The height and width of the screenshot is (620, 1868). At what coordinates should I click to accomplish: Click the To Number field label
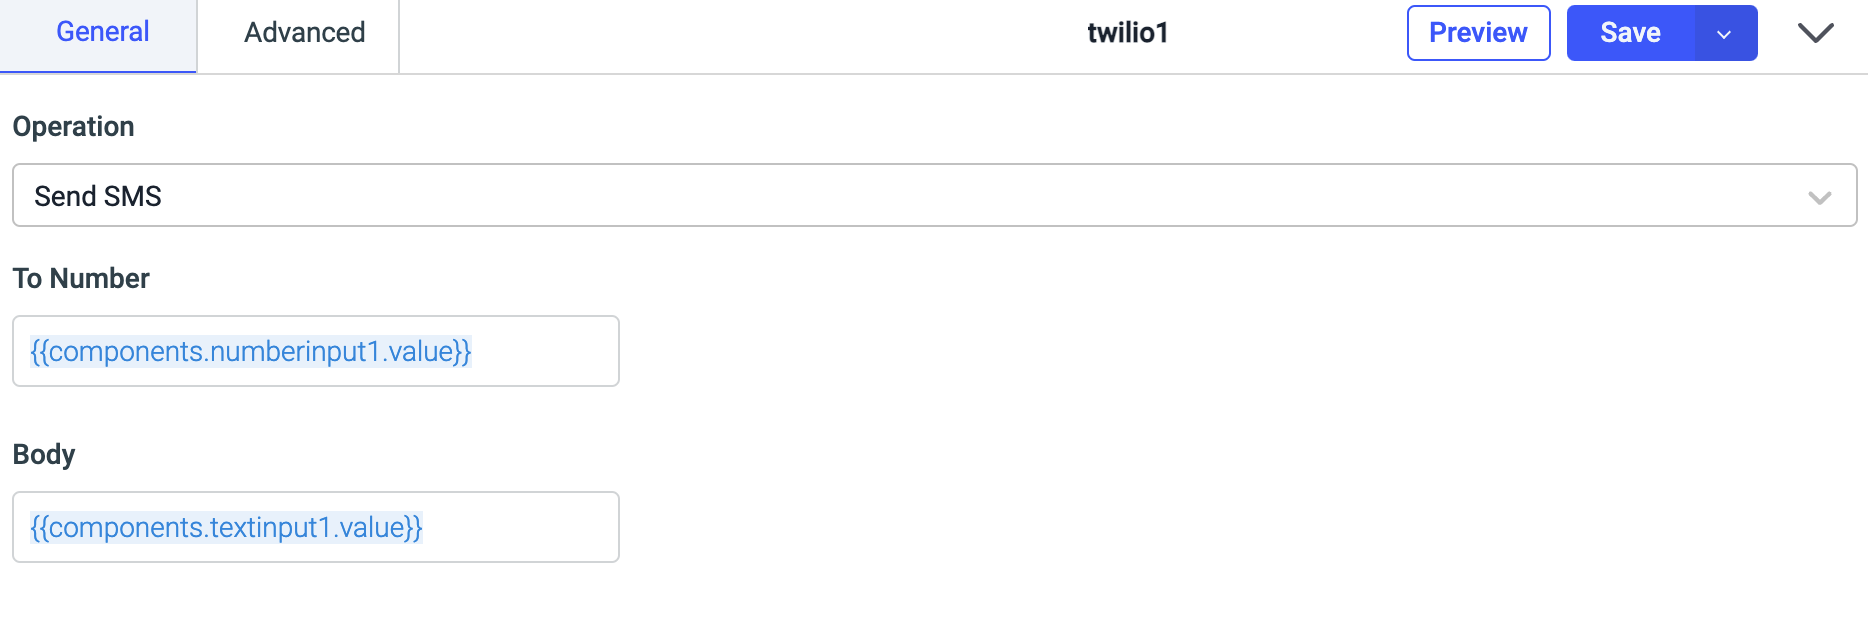click(x=81, y=279)
